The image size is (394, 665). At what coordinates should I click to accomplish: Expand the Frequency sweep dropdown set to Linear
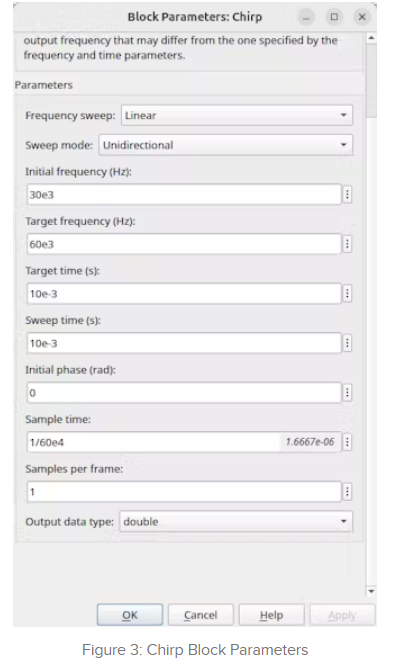(237, 115)
